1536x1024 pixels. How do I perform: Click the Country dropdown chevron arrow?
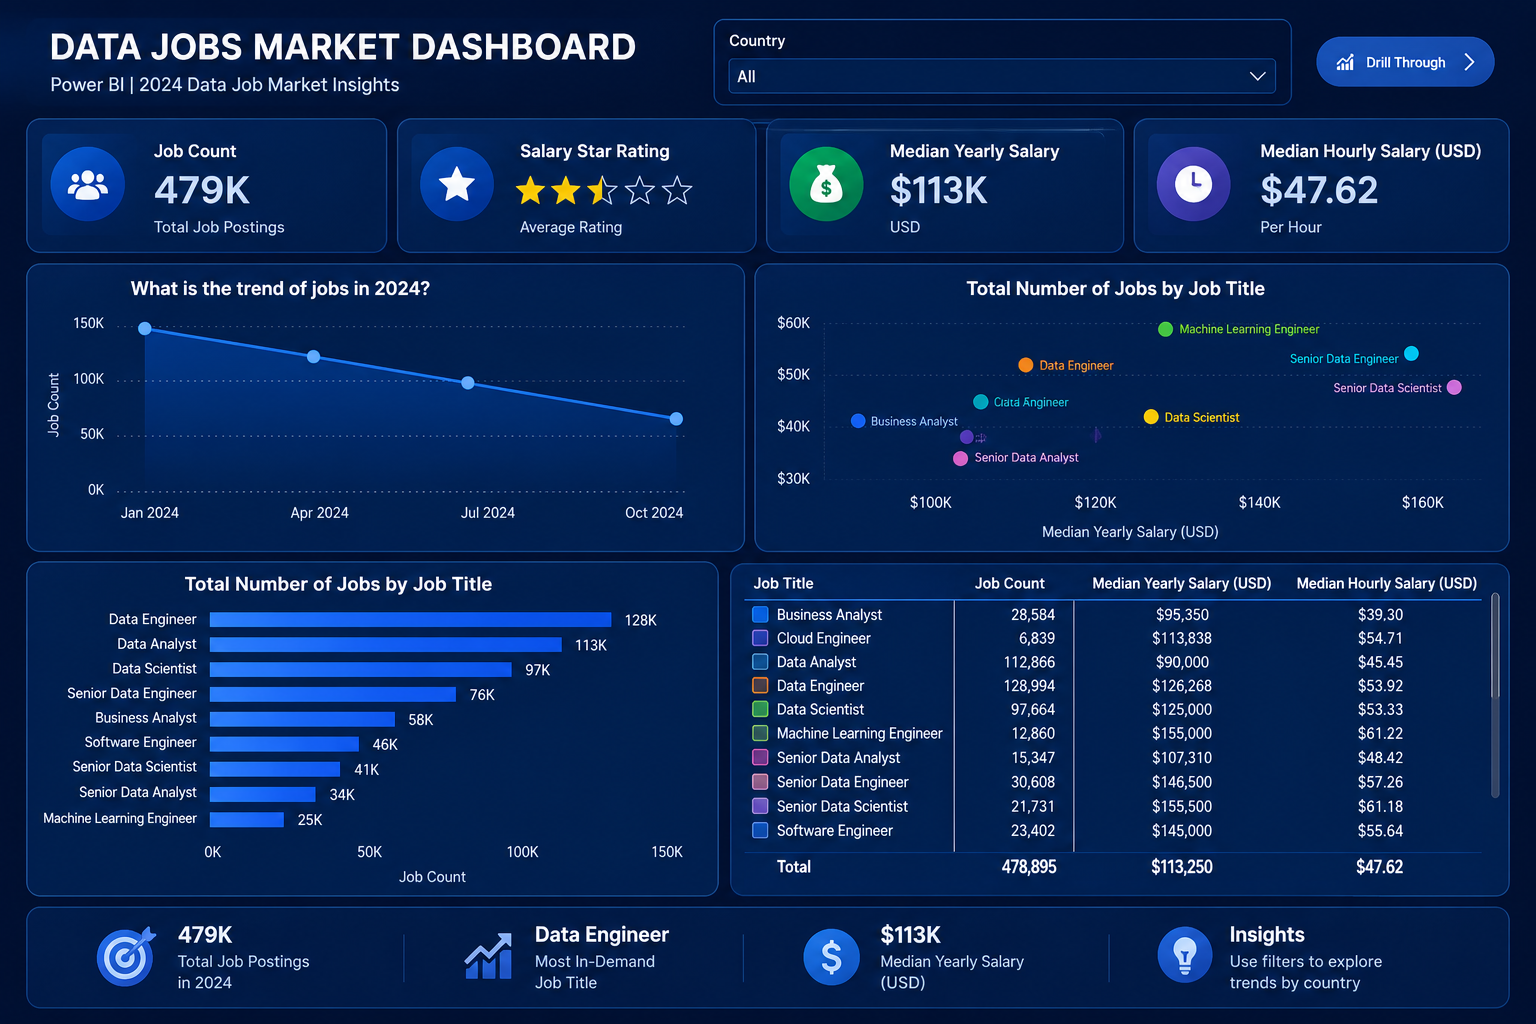point(1257,76)
